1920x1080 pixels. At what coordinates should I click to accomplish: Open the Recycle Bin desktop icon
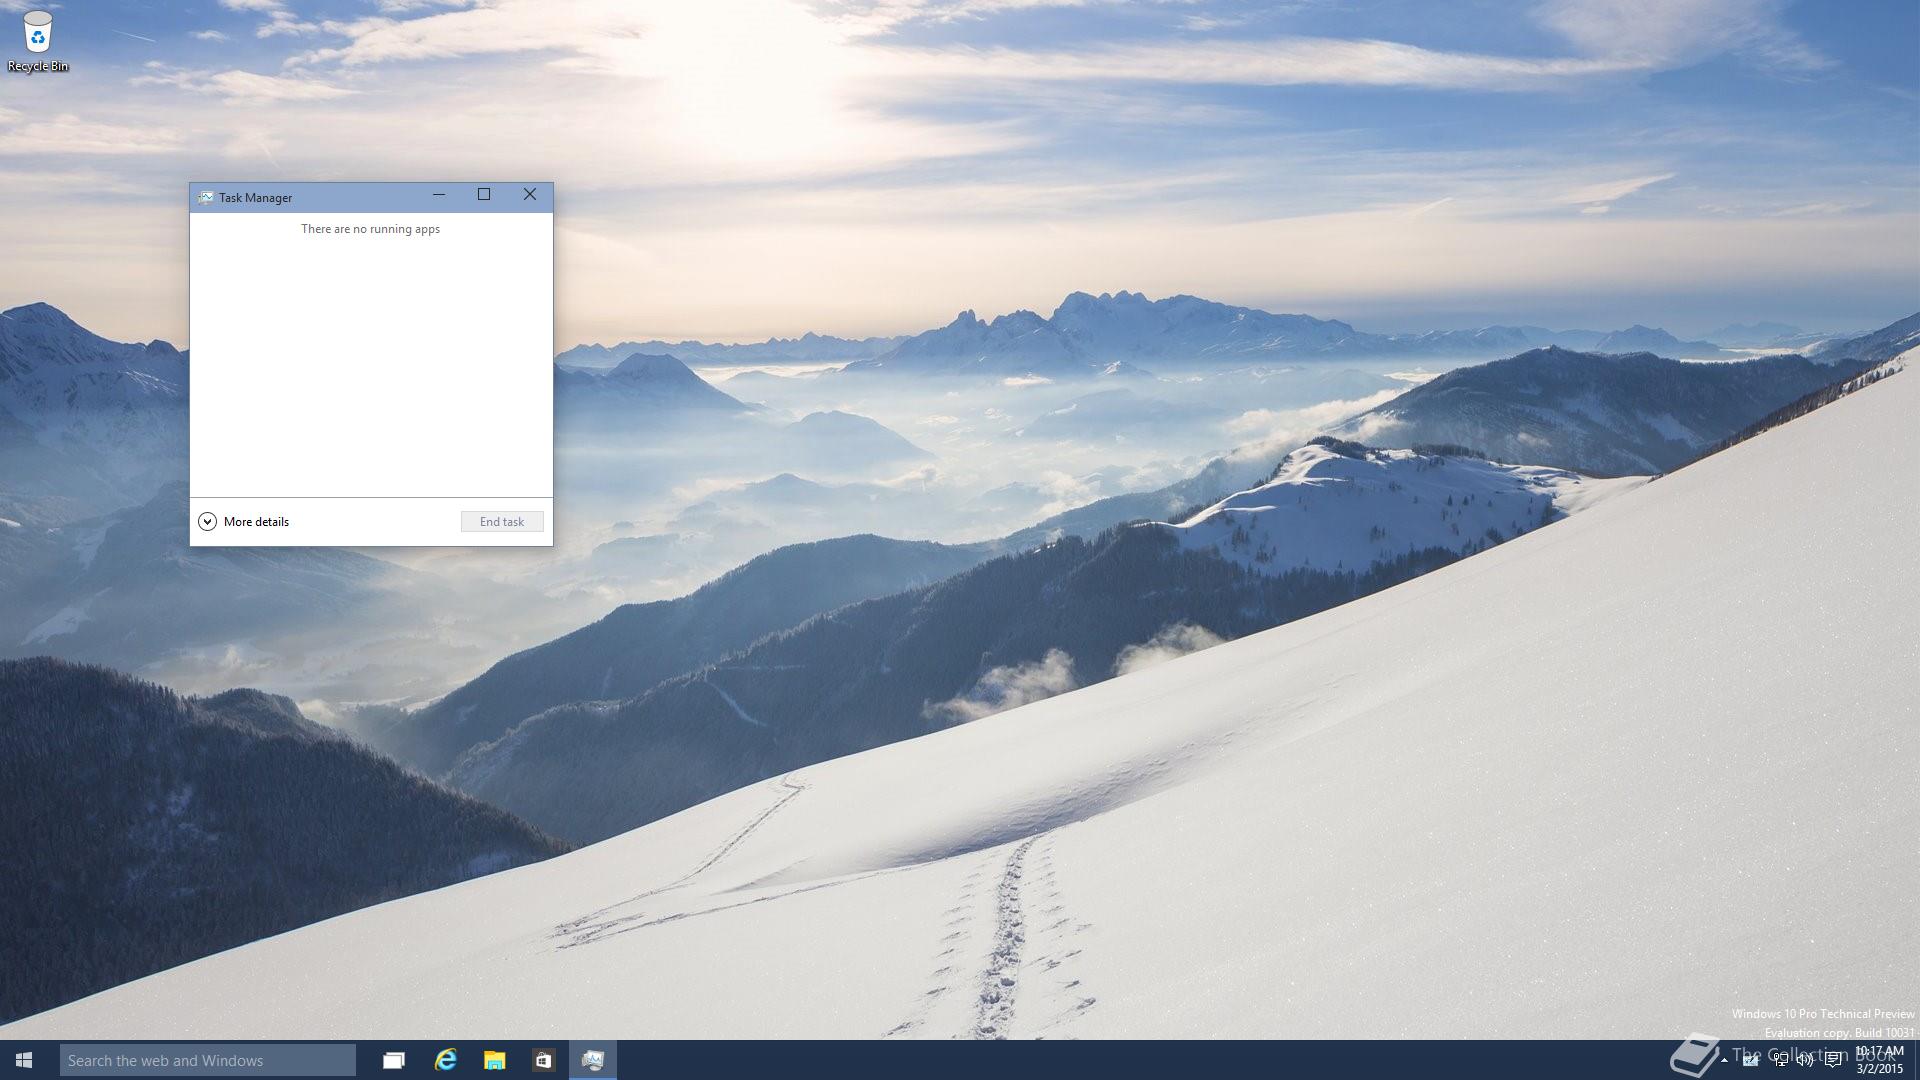tap(38, 41)
